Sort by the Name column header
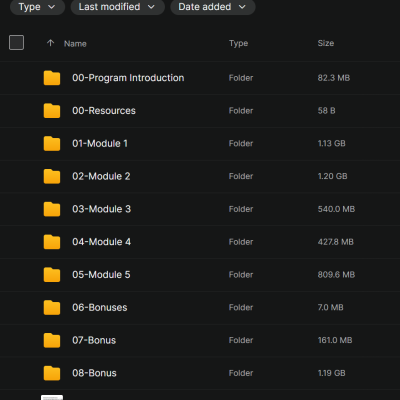 click(x=75, y=44)
